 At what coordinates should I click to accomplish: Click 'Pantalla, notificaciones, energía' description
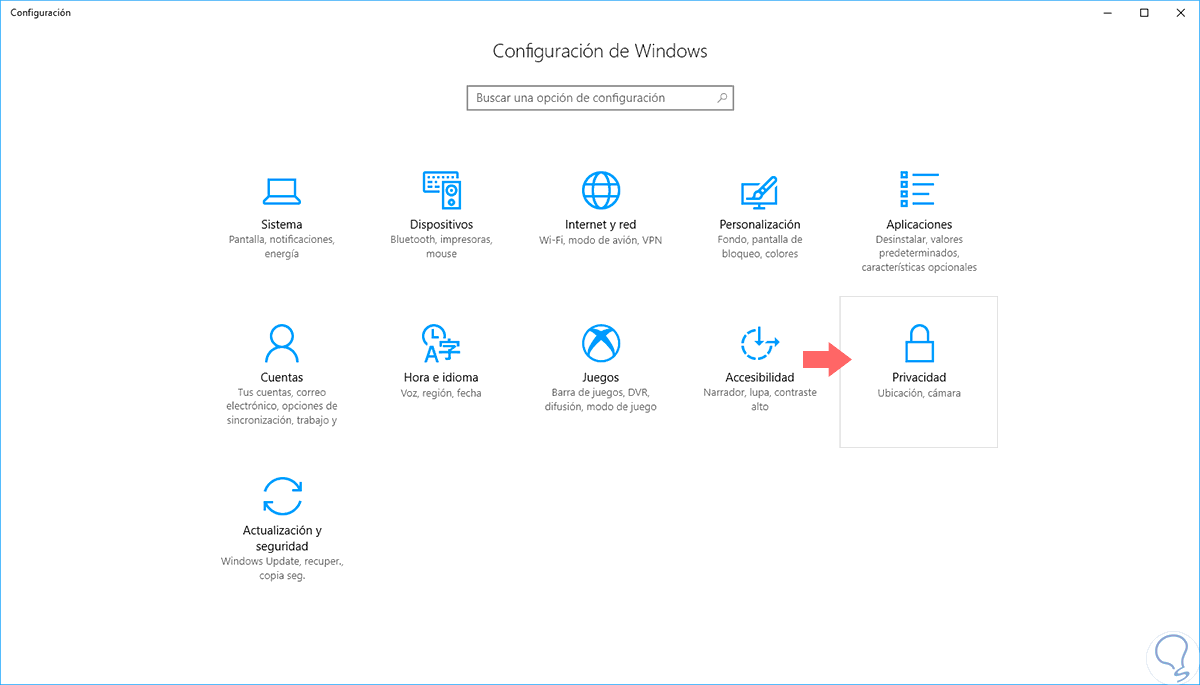pos(281,247)
